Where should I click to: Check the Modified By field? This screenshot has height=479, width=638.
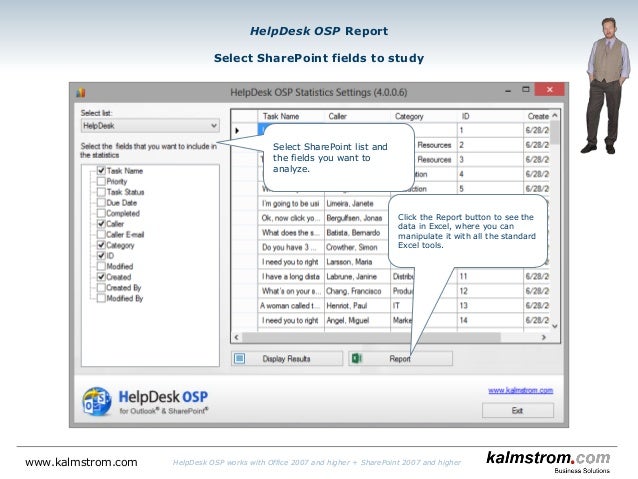tap(101, 298)
